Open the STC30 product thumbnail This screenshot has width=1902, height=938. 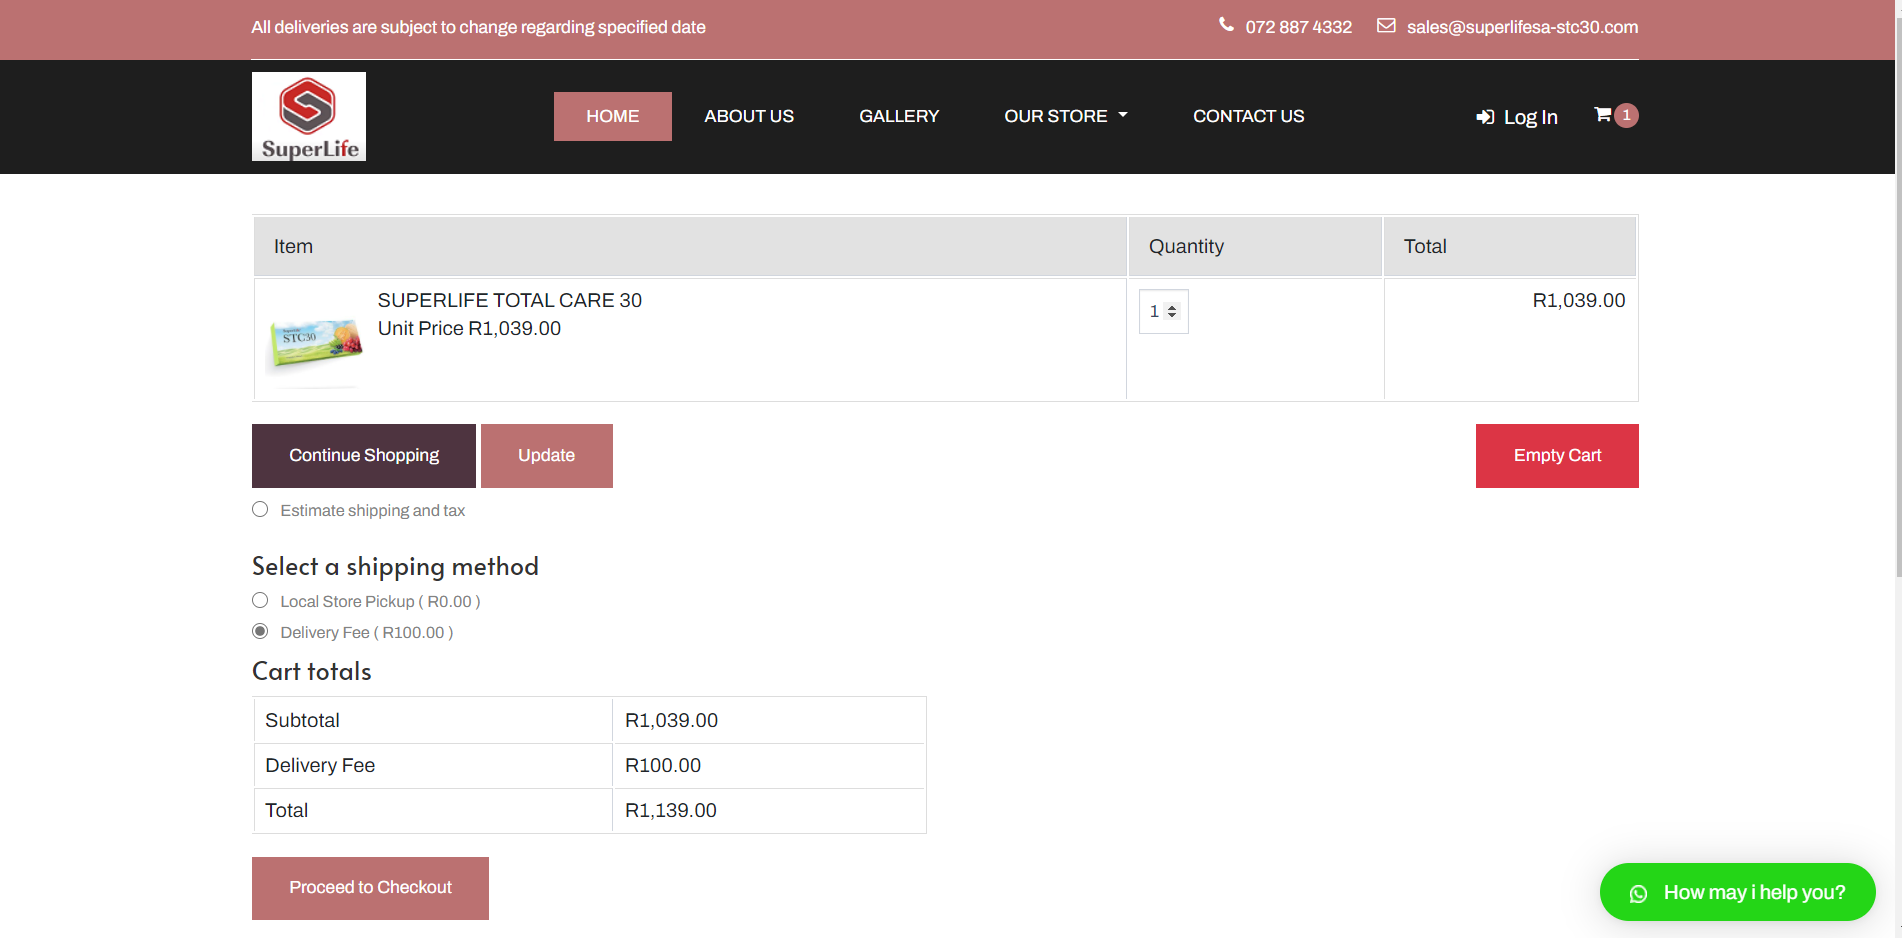pos(316,341)
